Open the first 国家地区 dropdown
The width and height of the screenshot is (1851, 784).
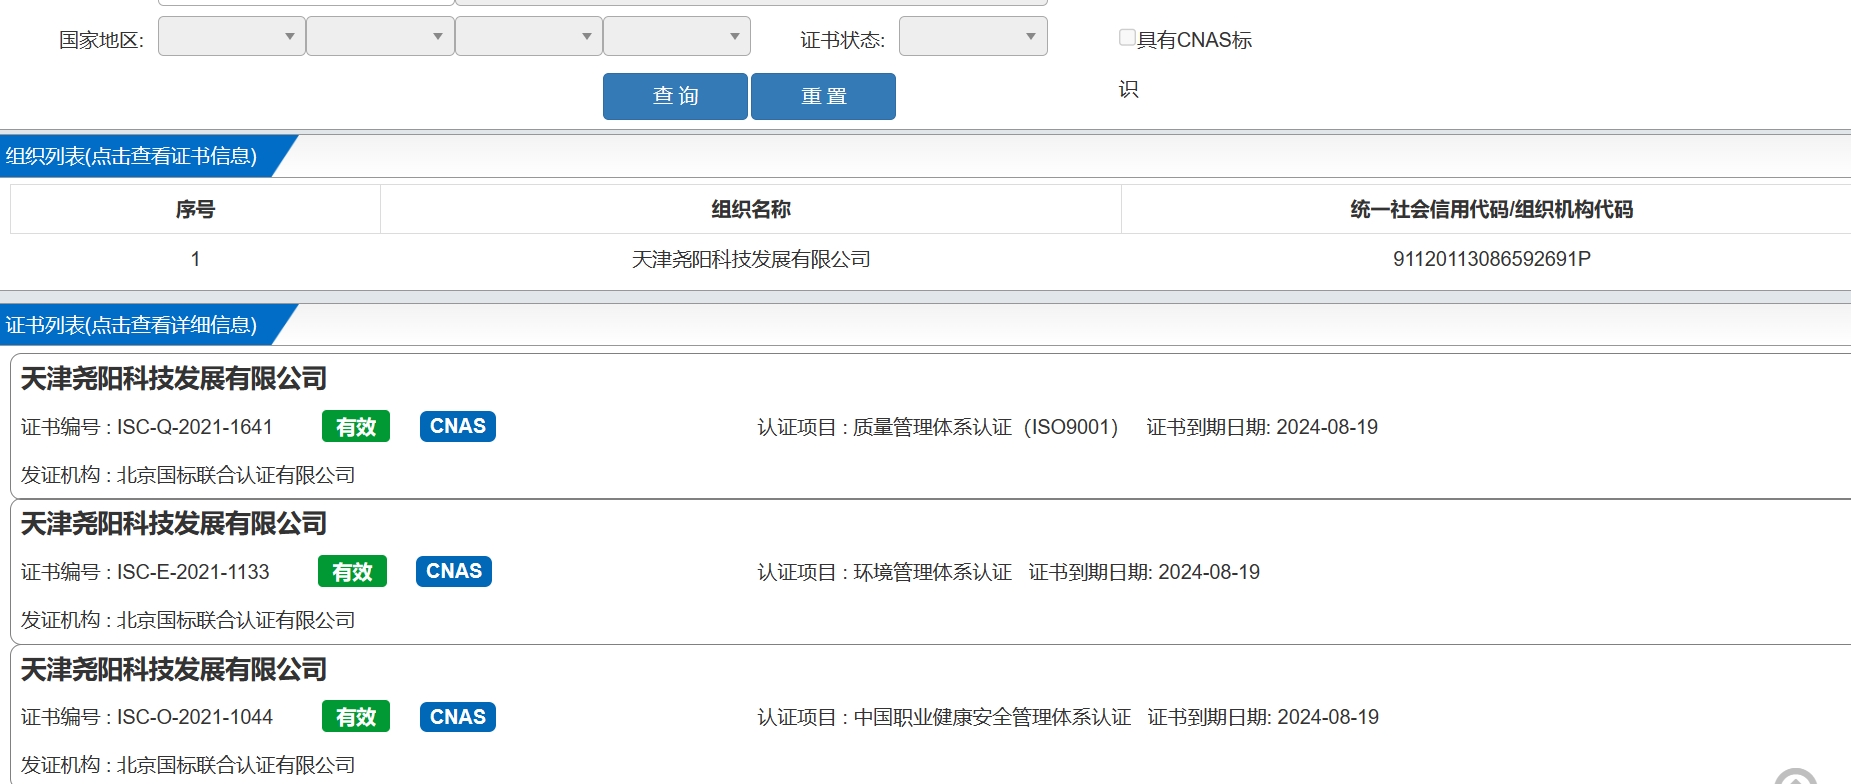232,36
